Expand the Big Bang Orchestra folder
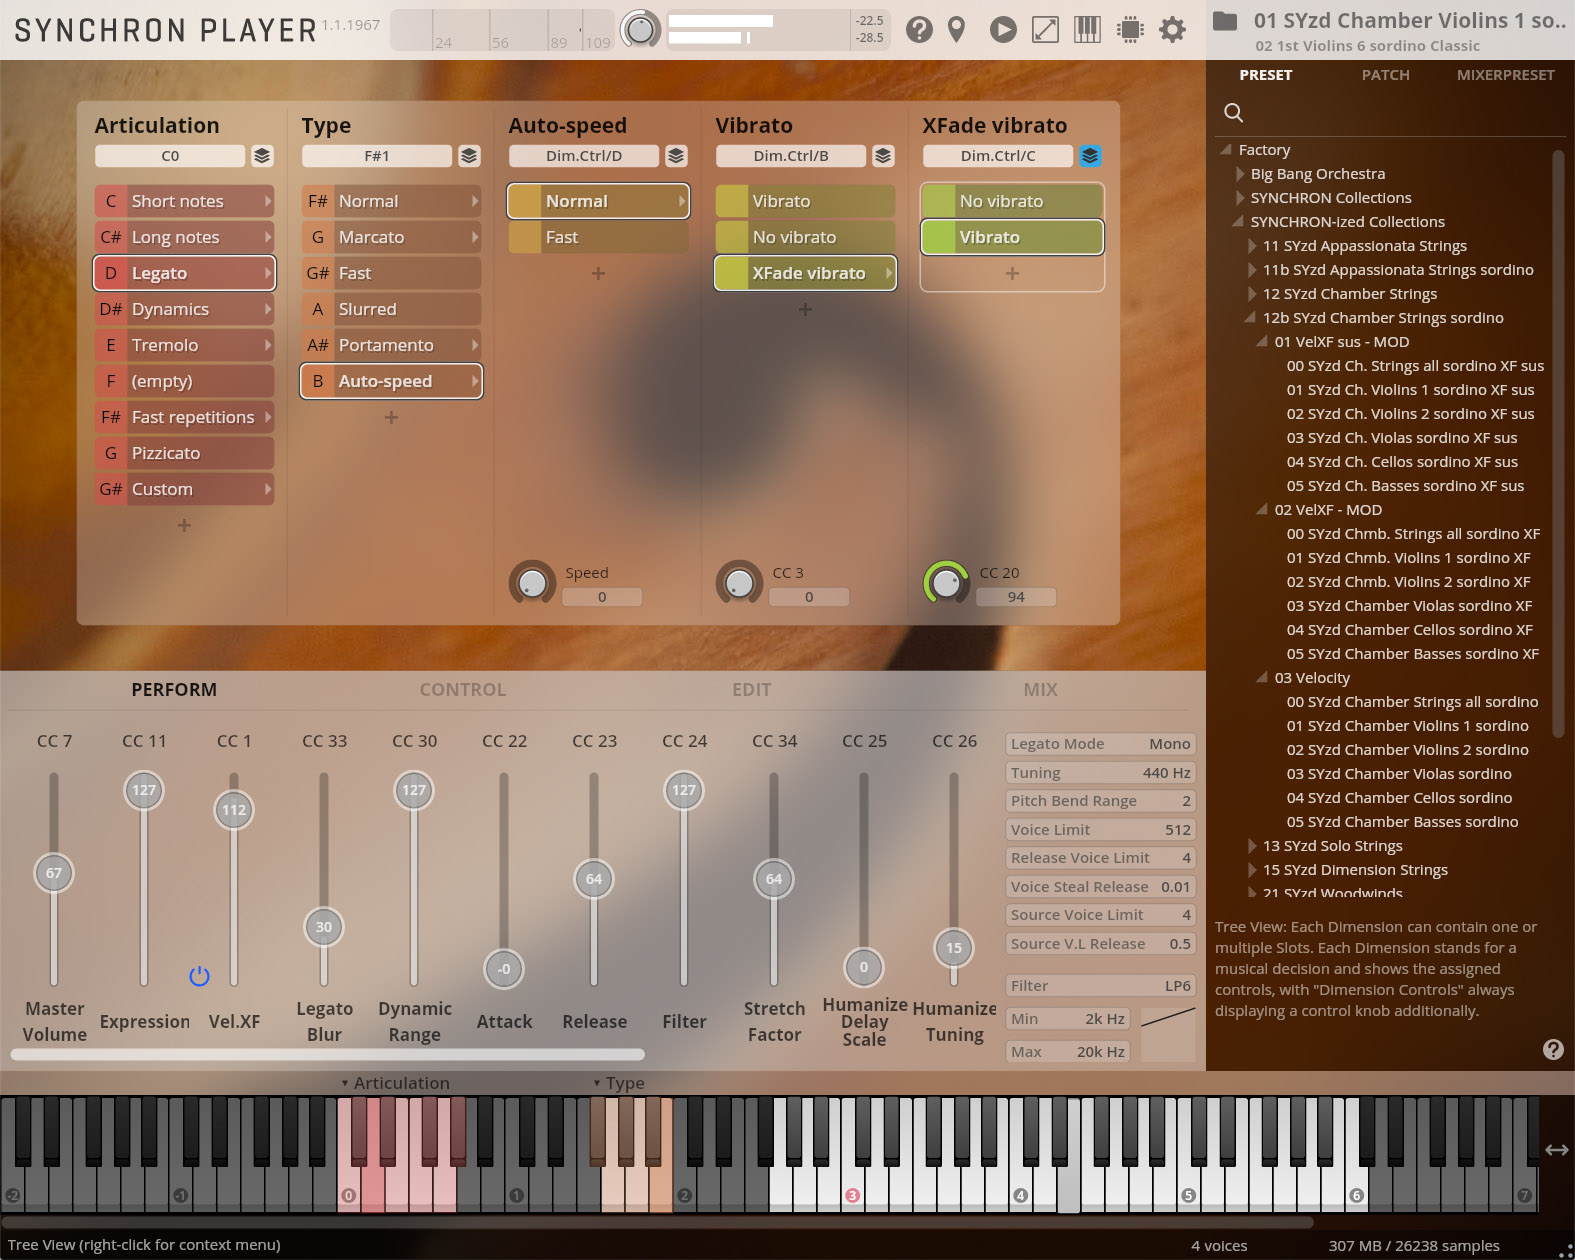This screenshot has width=1575, height=1260. (x=1242, y=174)
